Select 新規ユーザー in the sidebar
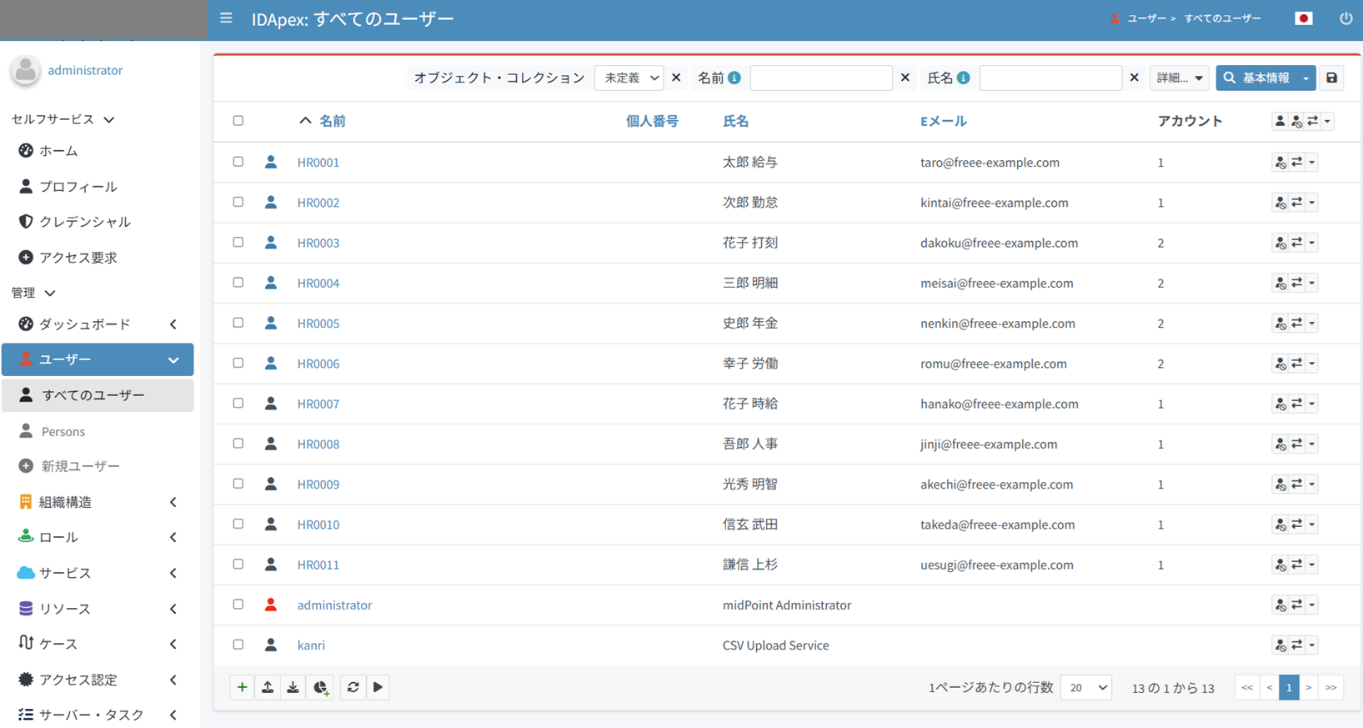 80,466
